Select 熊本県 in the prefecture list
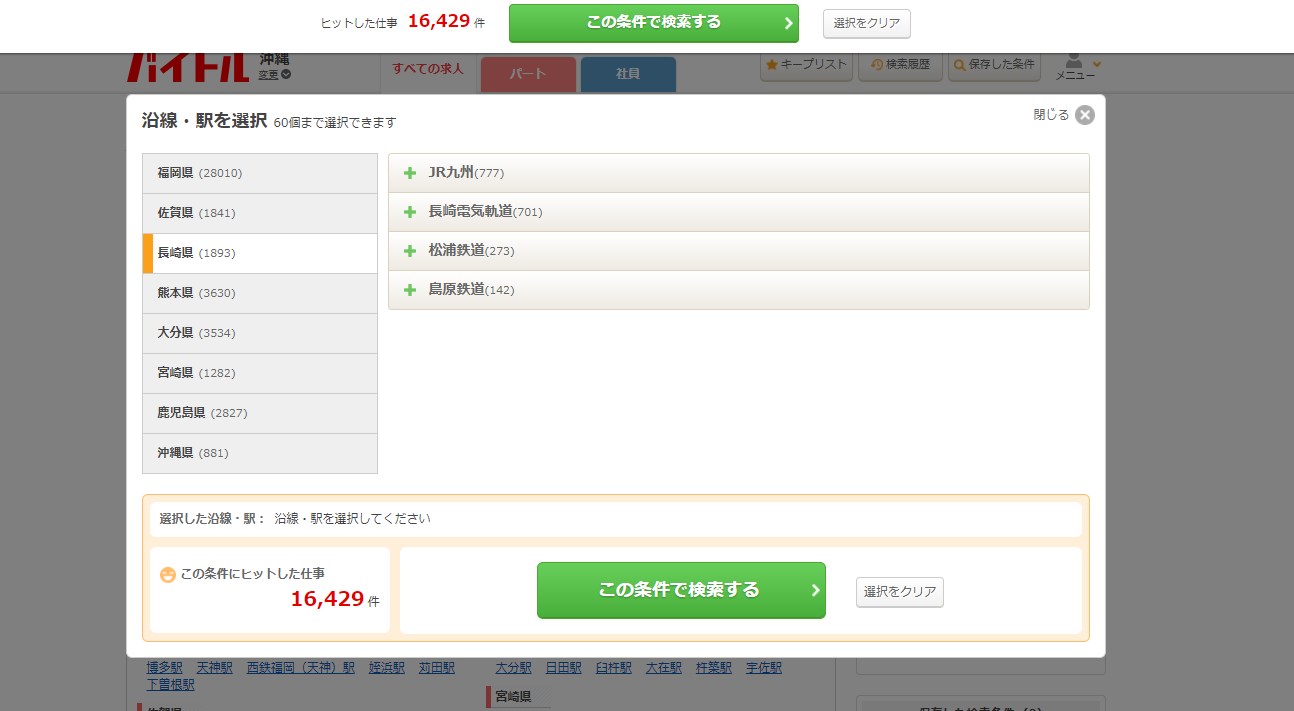This screenshot has width=1294, height=711. coord(260,293)
